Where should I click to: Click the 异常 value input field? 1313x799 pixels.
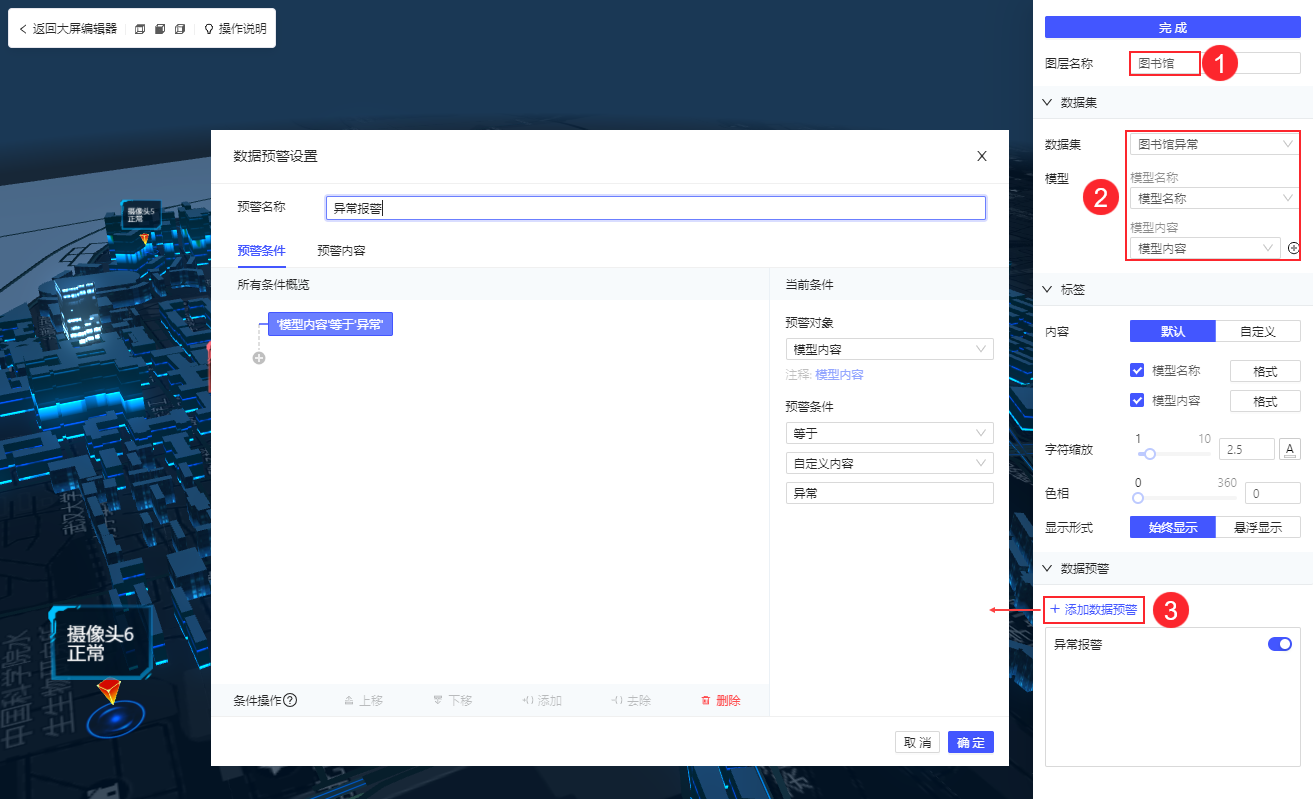(x=890, y=493)
